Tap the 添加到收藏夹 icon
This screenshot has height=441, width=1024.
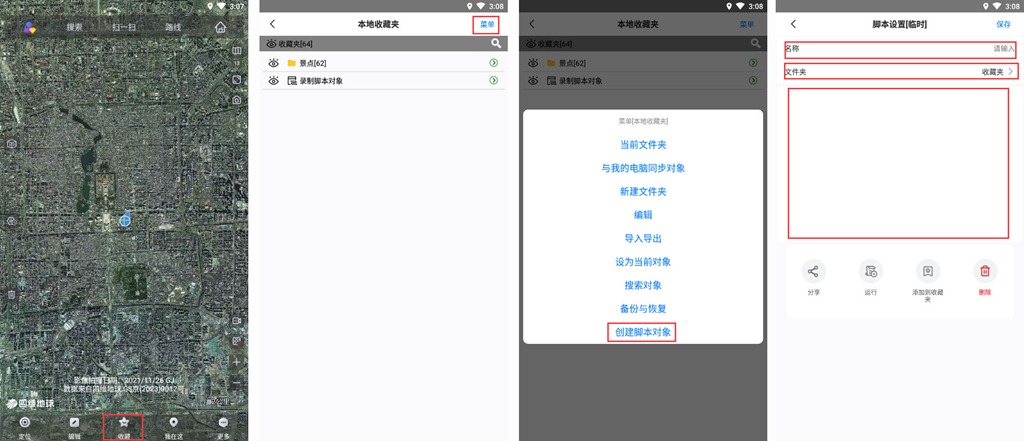(927, 271)
